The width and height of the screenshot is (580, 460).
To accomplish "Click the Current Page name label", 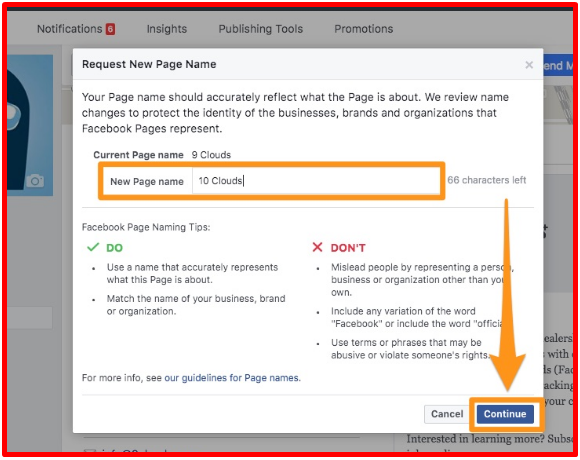I will click(x=138, y=155).
